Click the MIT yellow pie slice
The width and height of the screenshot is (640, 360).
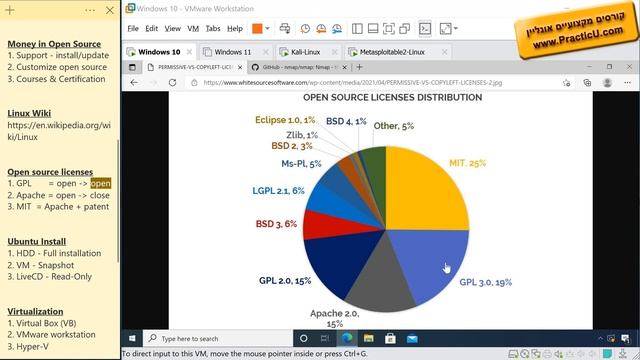[422, 192]
